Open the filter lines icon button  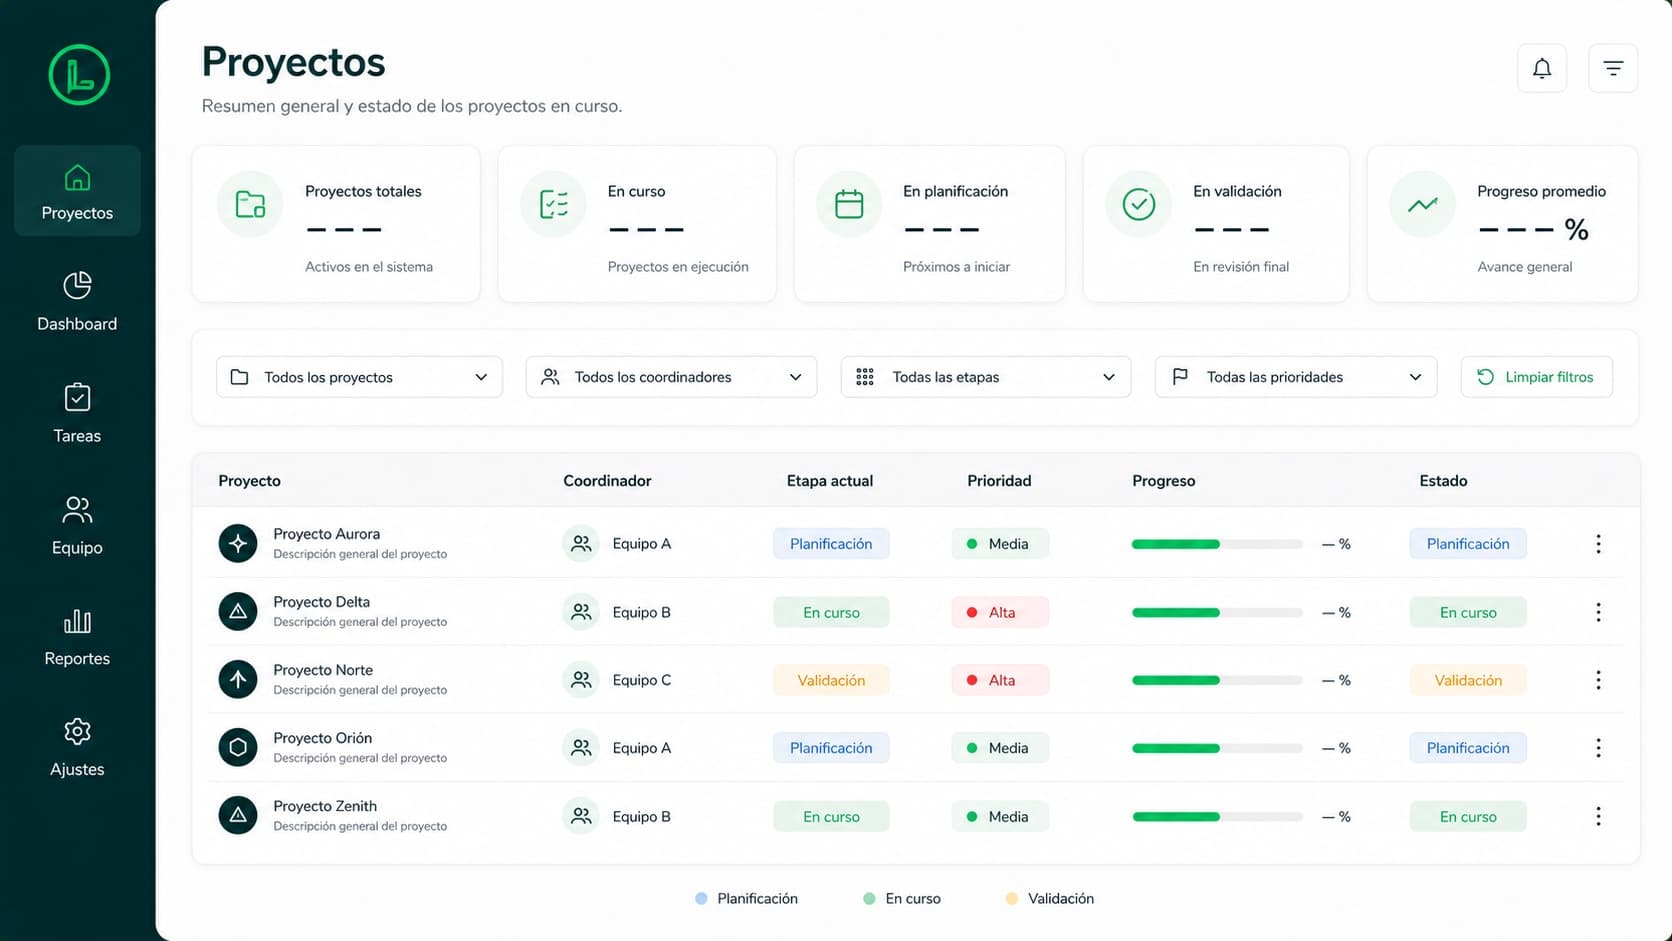[x=1613, y=68]
